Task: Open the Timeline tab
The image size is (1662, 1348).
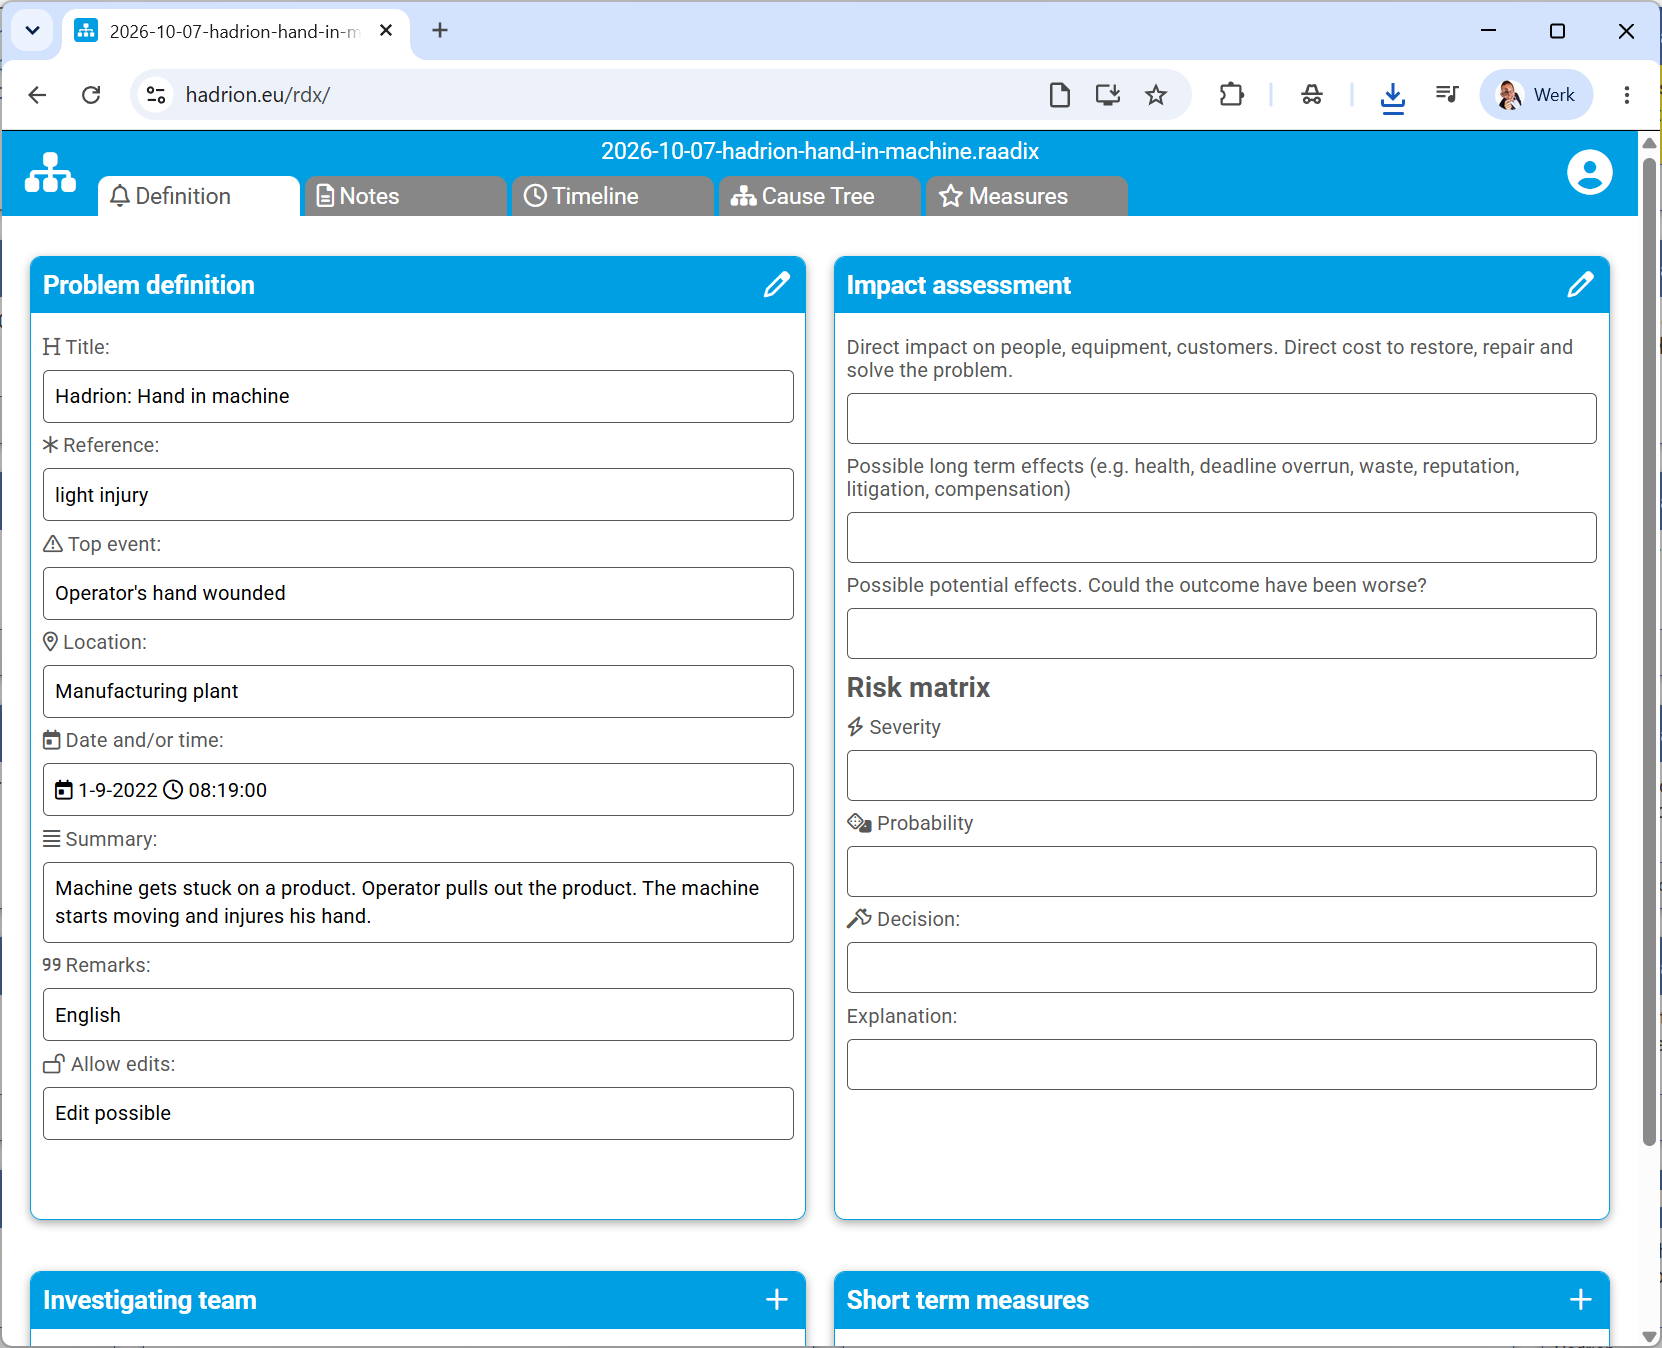Action: tap(612, 196)
